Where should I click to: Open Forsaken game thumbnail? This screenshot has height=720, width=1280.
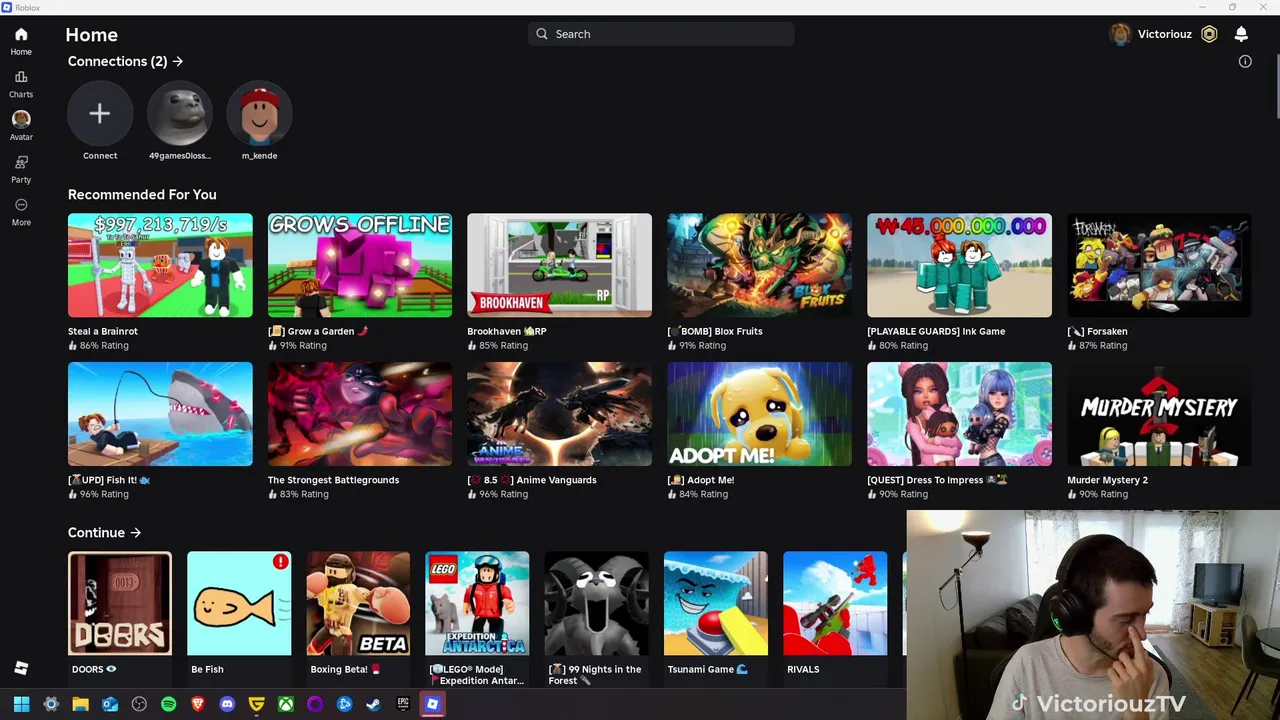pyautogui.click(x=1159, y=265)
